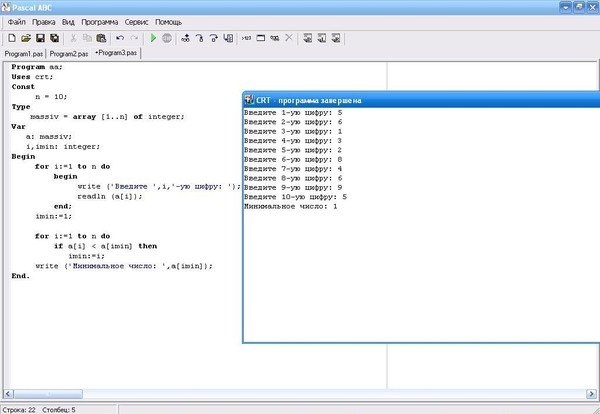Select the Program3.pas tab
This screenshot has width=600, height=414.
116,53
